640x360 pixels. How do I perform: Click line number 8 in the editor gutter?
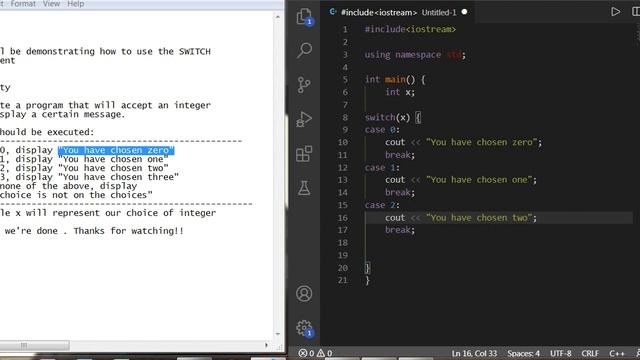click(x=345, y=118)
